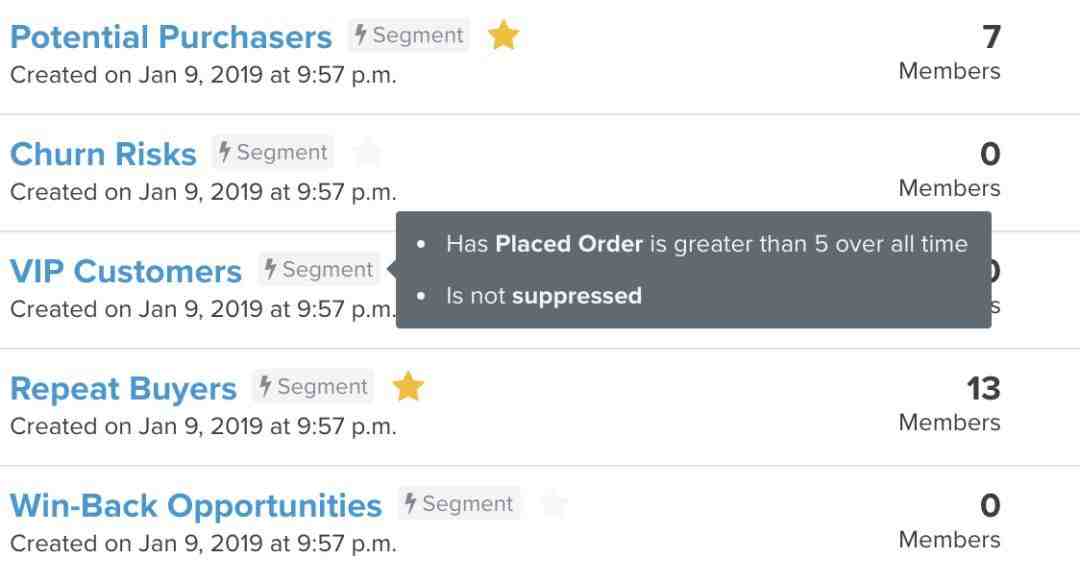The width and height of the screenshot is (1080, 582).
Task: Click Win-Back Opportunities 0 Members count
Action: (x=950, y=521)
